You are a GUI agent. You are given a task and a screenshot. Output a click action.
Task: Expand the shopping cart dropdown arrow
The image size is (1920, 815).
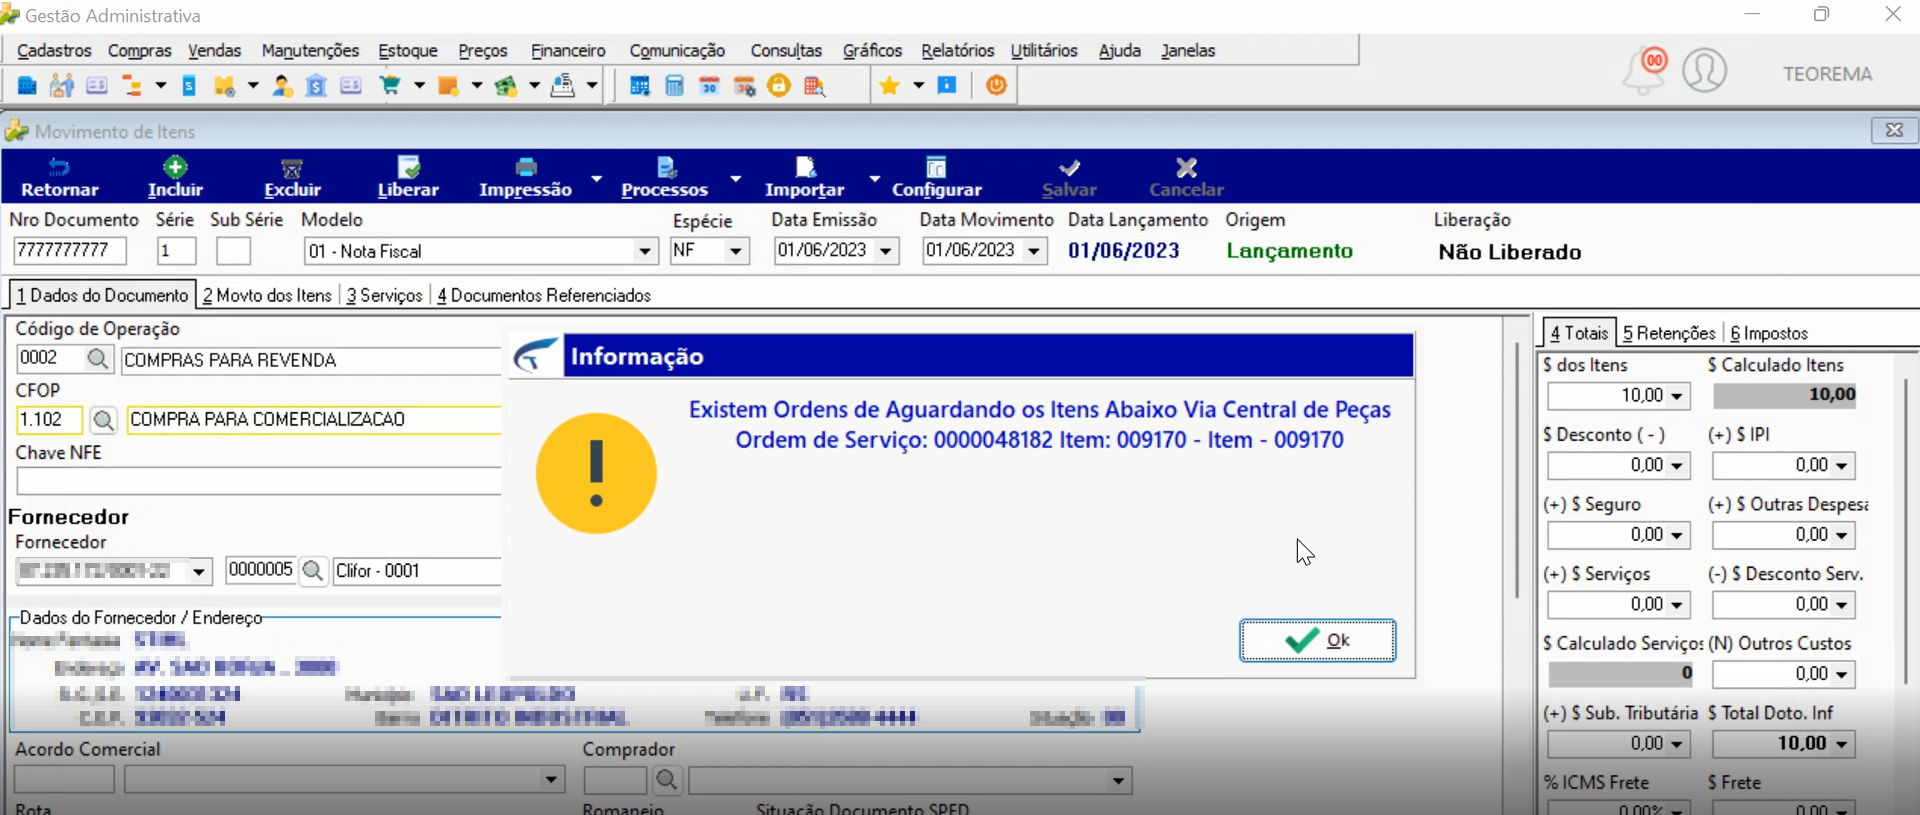click(x=419, y=86)
